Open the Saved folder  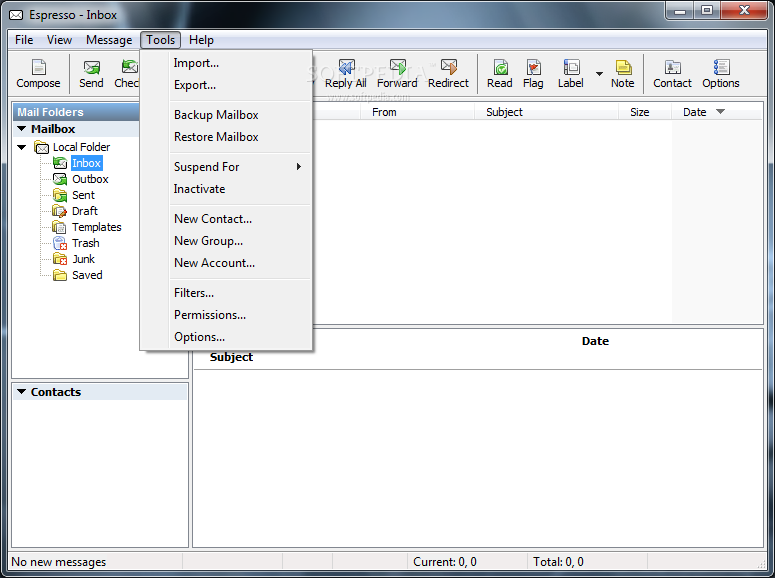click(87, 275)
